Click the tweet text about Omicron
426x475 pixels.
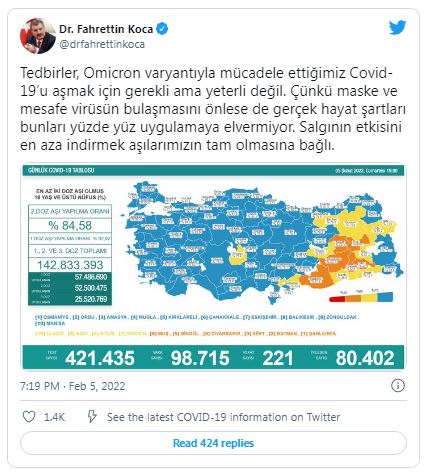[213, 109]
